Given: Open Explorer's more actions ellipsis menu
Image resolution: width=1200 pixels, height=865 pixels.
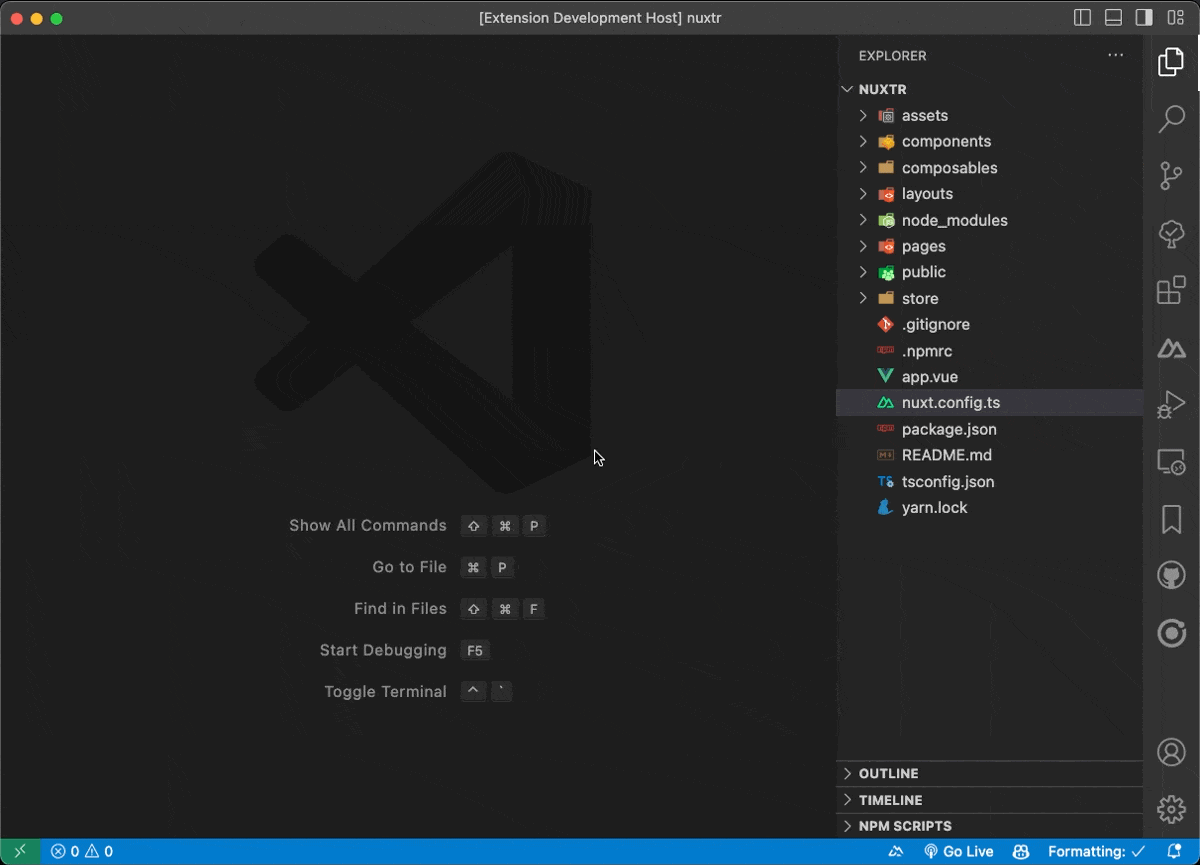Looking at the screenshot, I should (x=1116, y=56).
